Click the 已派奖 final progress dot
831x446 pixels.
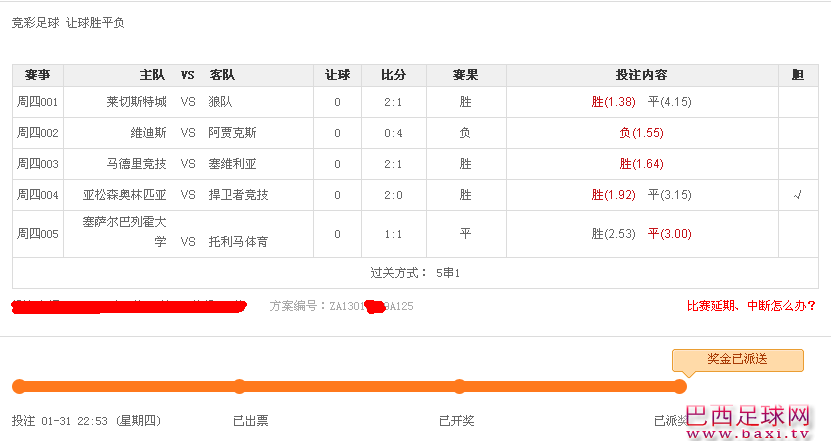coord(680,386)
